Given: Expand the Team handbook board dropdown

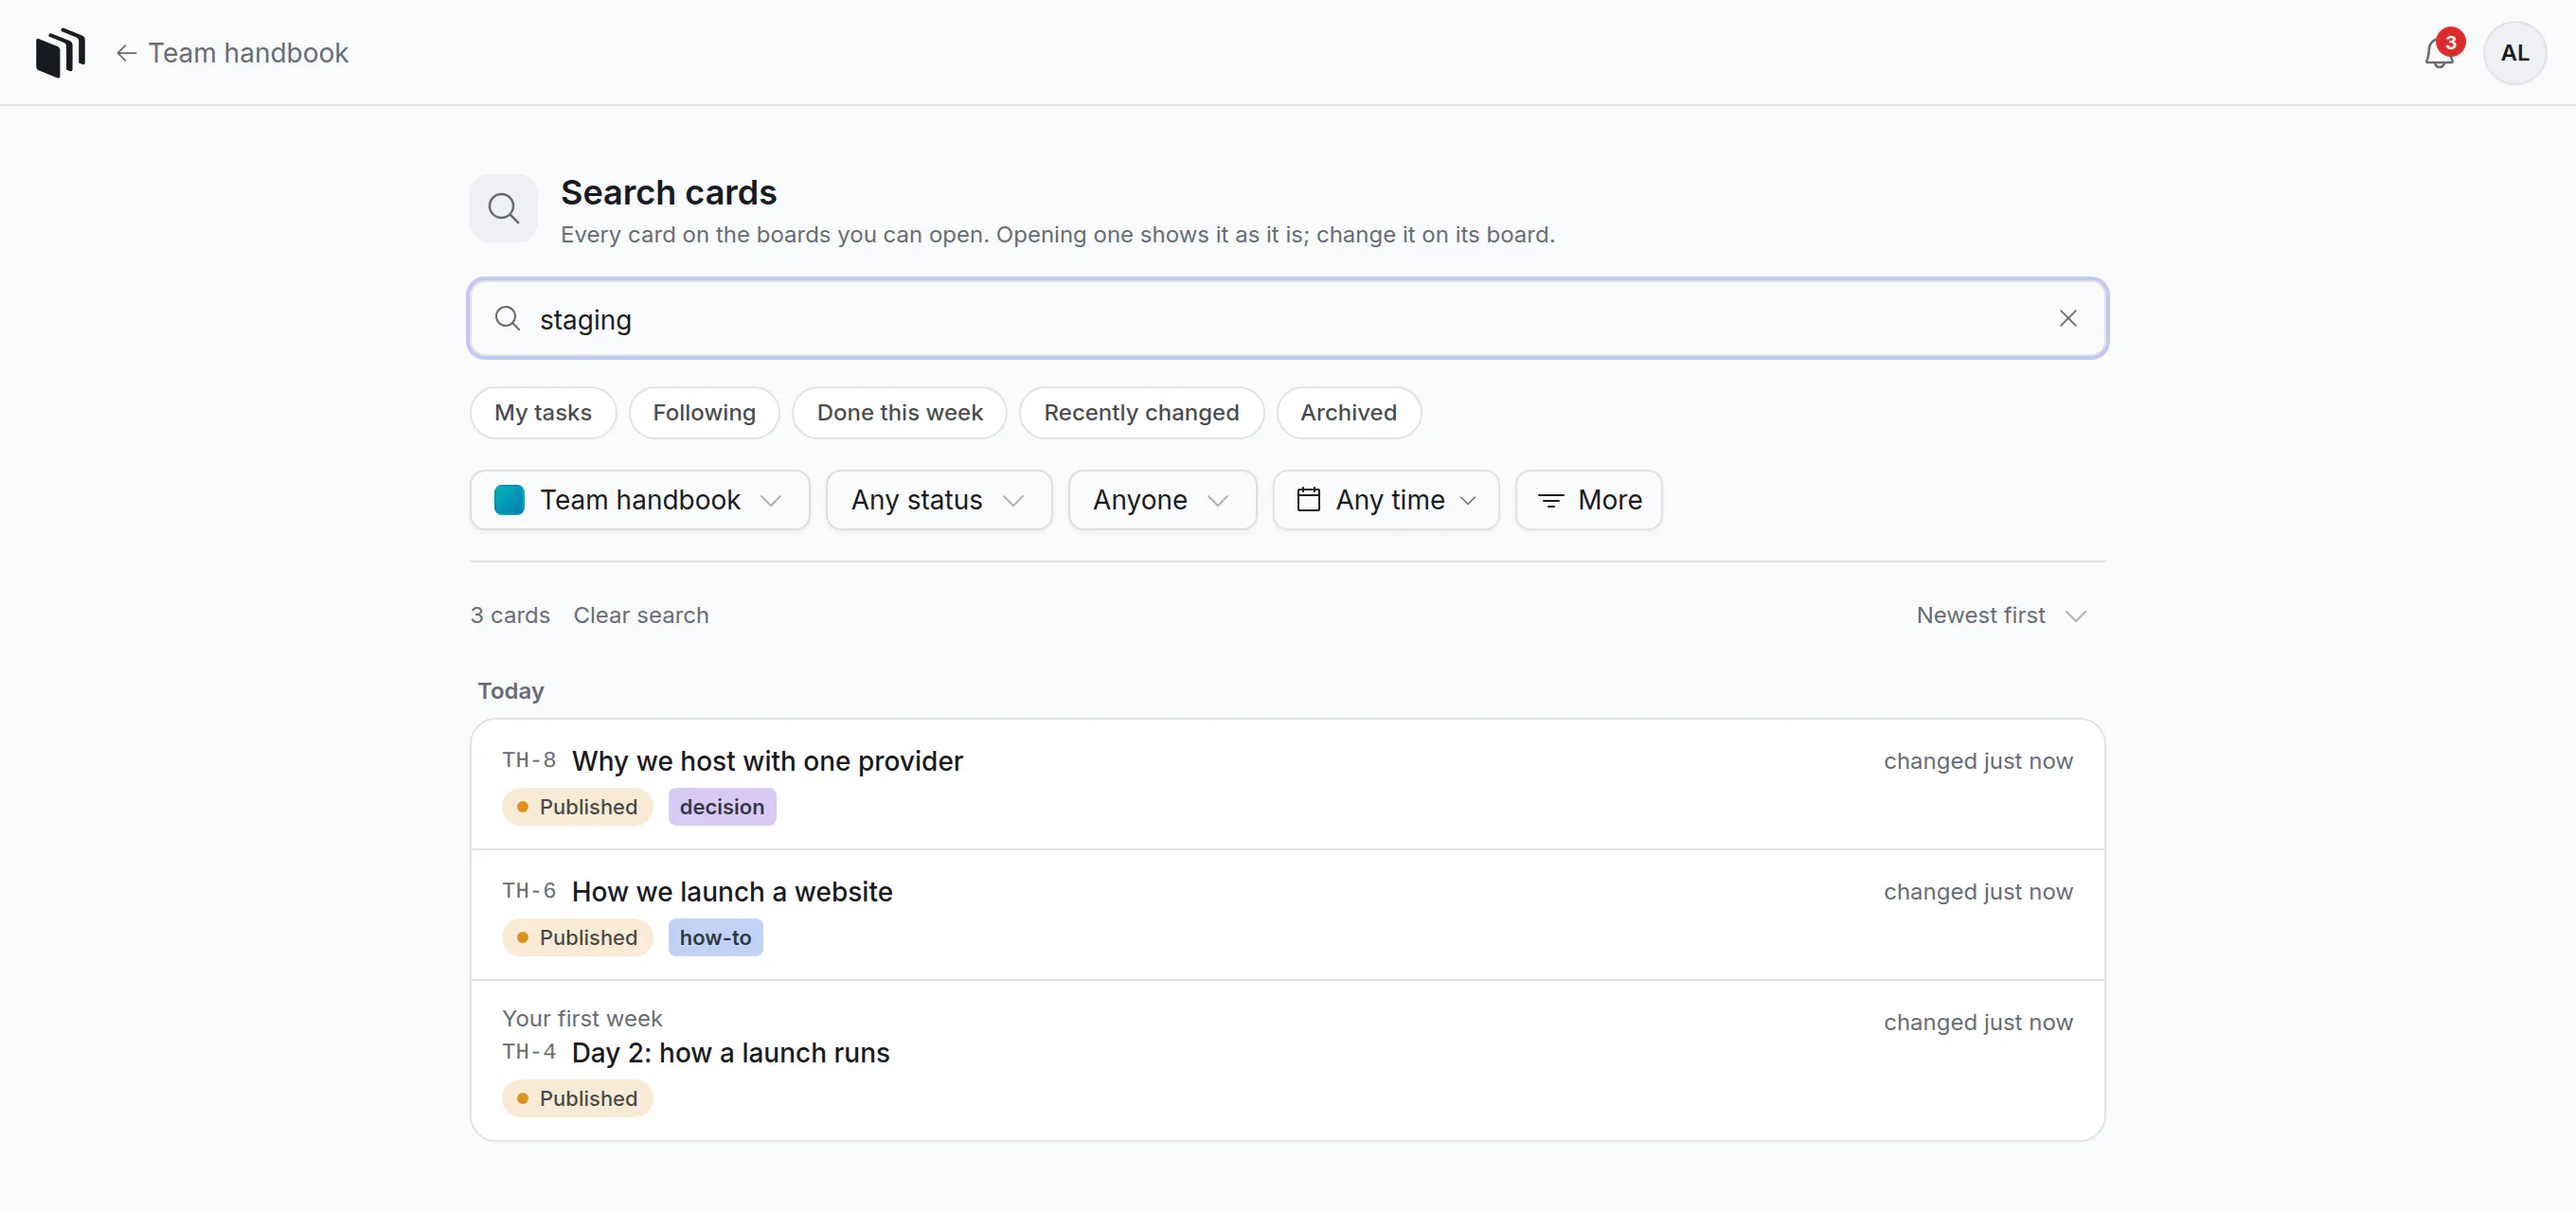Looking at the screenshot, I should coord(640,500).
